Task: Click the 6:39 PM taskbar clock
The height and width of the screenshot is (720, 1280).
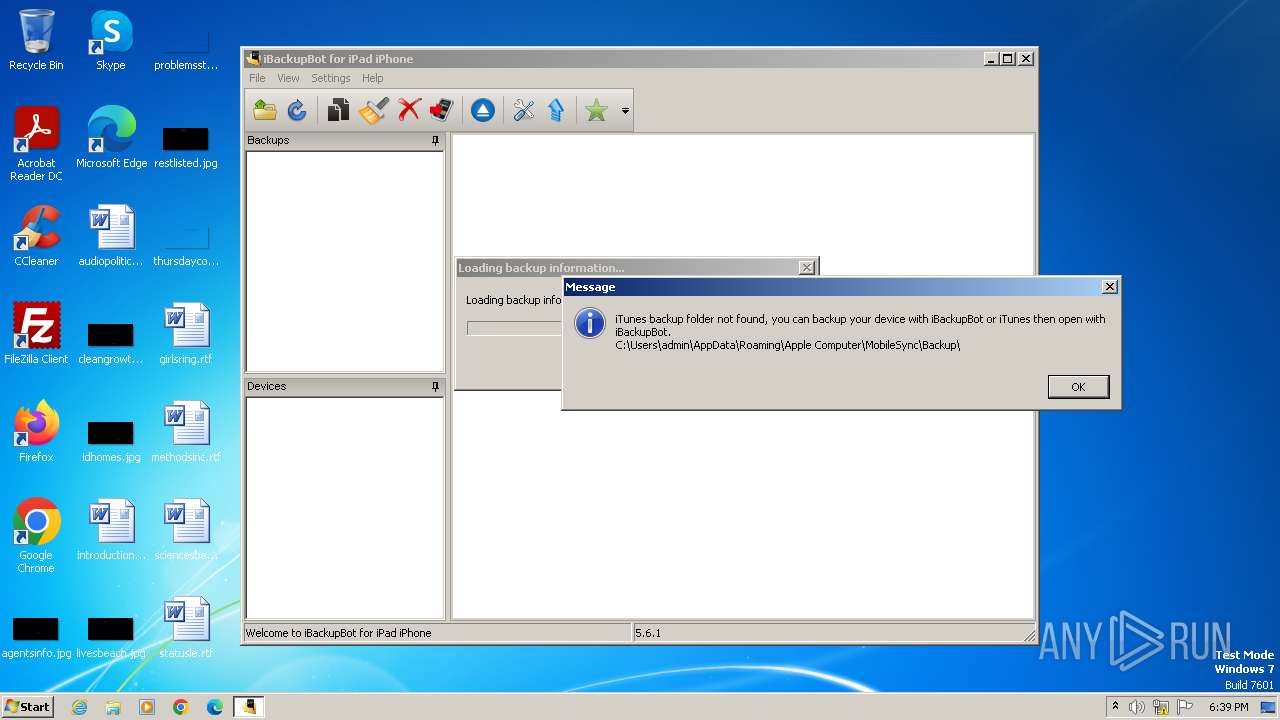Action: pos(1228,707)
